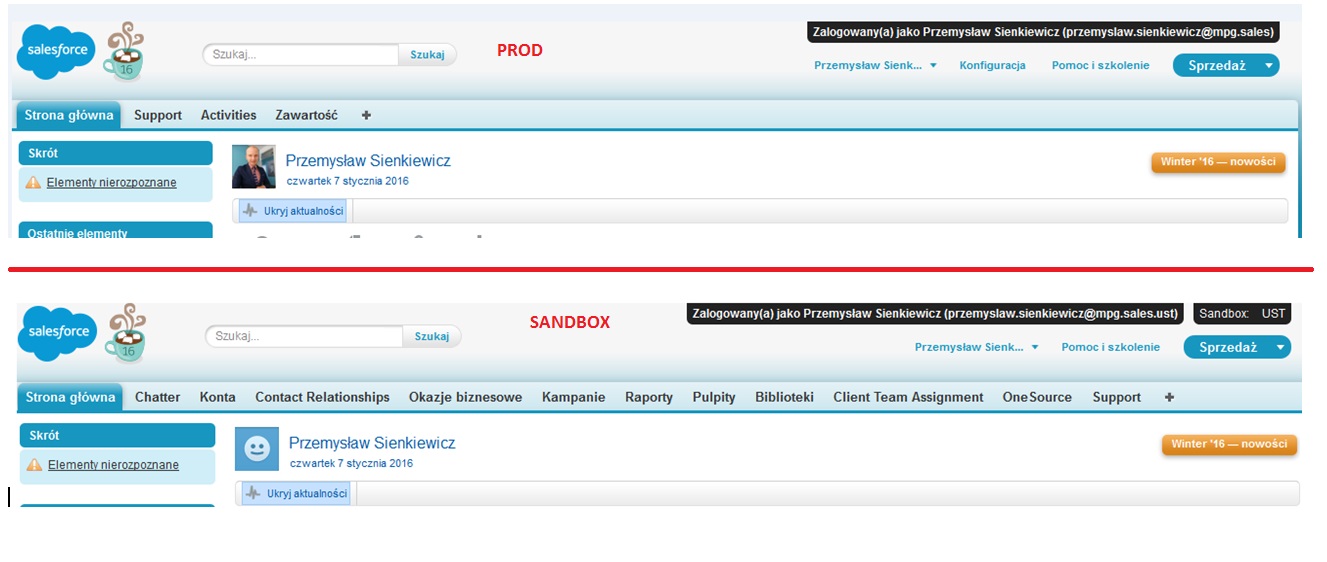Open the Contact Relationships tab
Viewport: 1327px width, 562px height.
click(322, 397)
